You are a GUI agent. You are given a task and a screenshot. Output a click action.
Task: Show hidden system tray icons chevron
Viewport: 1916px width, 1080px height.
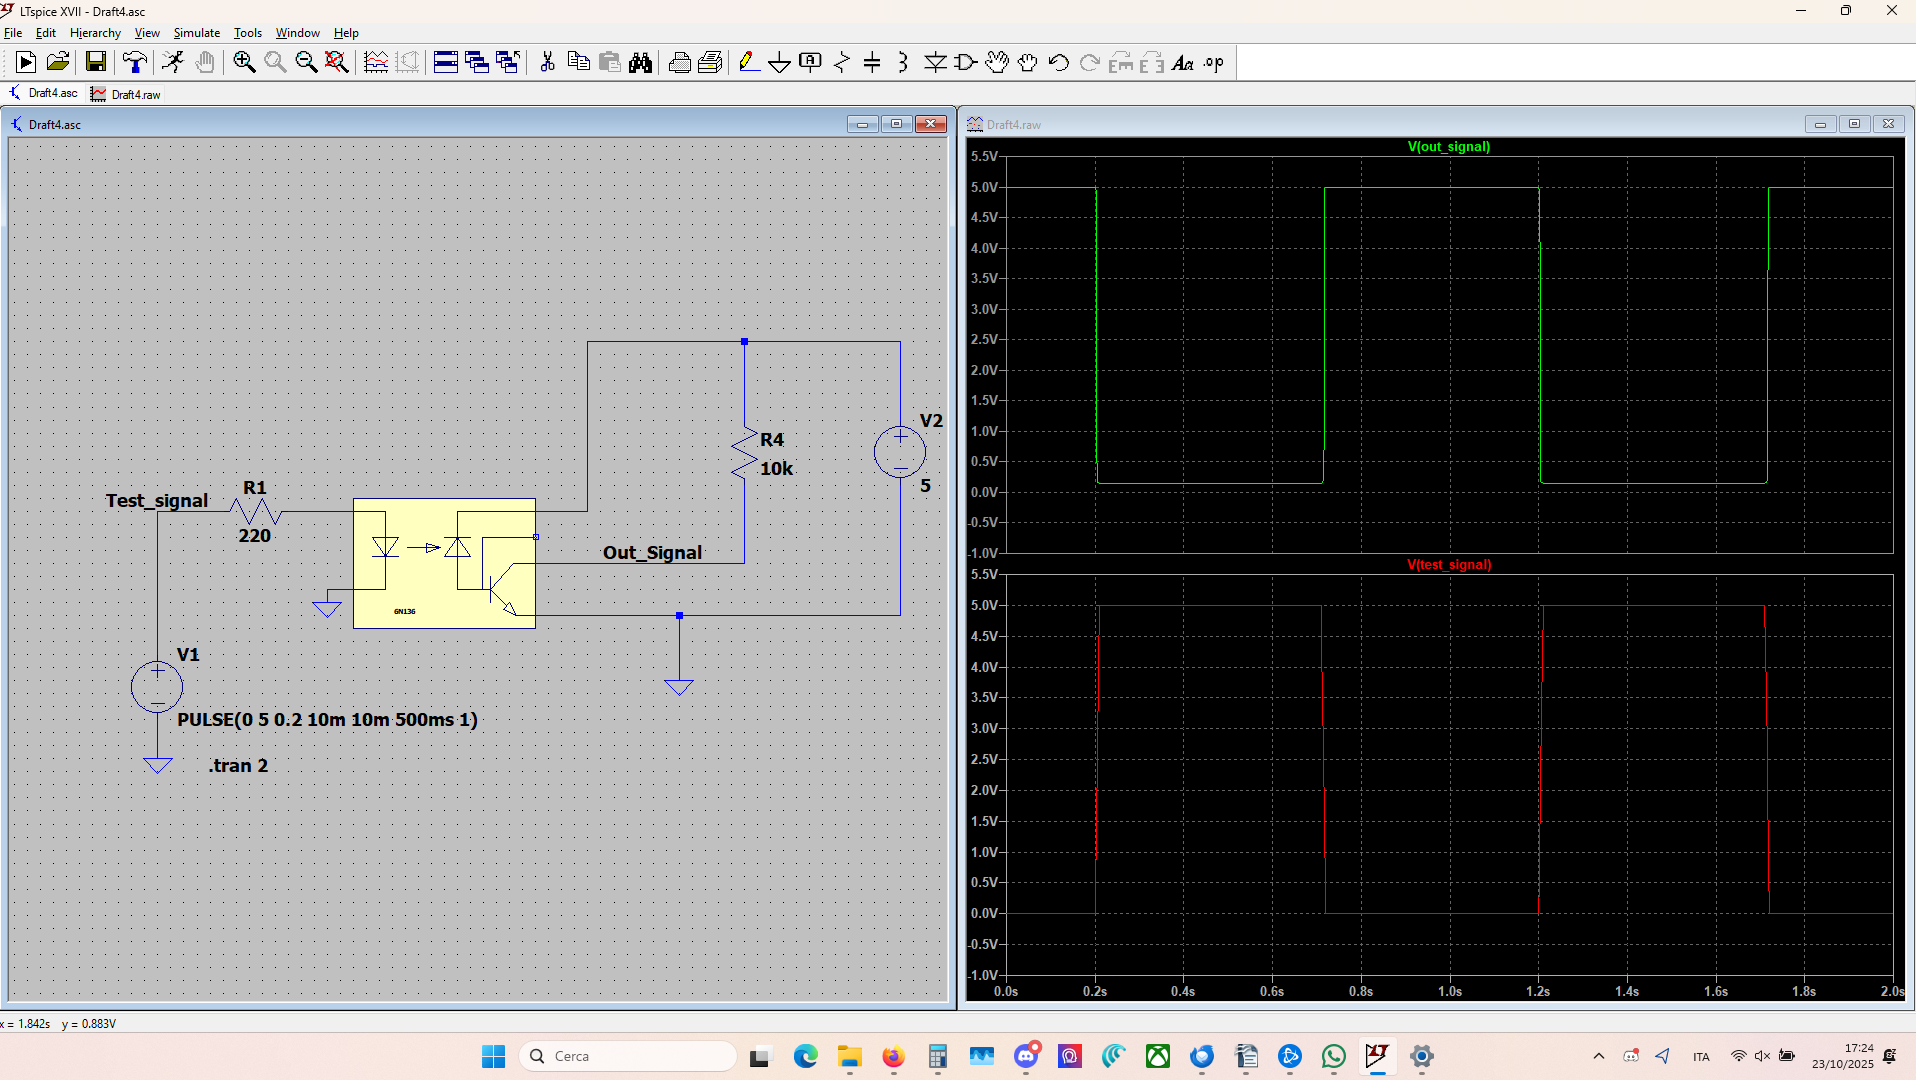(1598, 1056)
